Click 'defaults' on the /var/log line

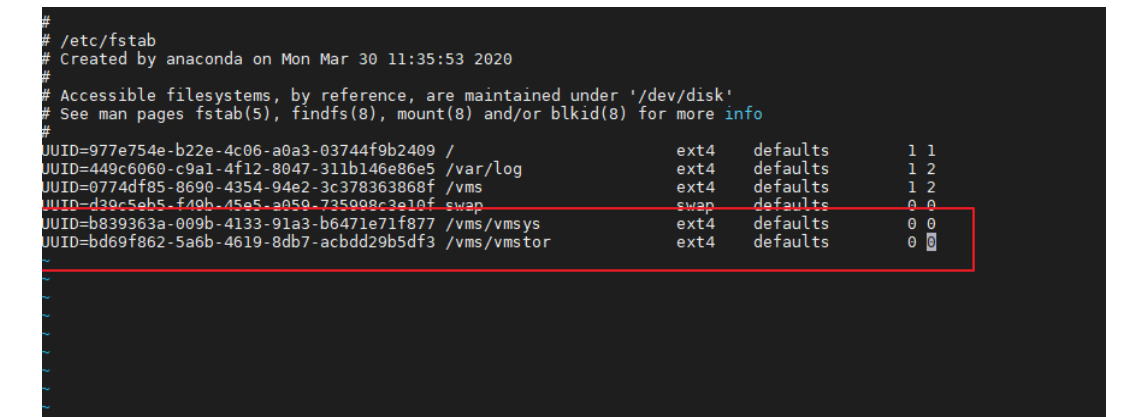coord(791,169)
